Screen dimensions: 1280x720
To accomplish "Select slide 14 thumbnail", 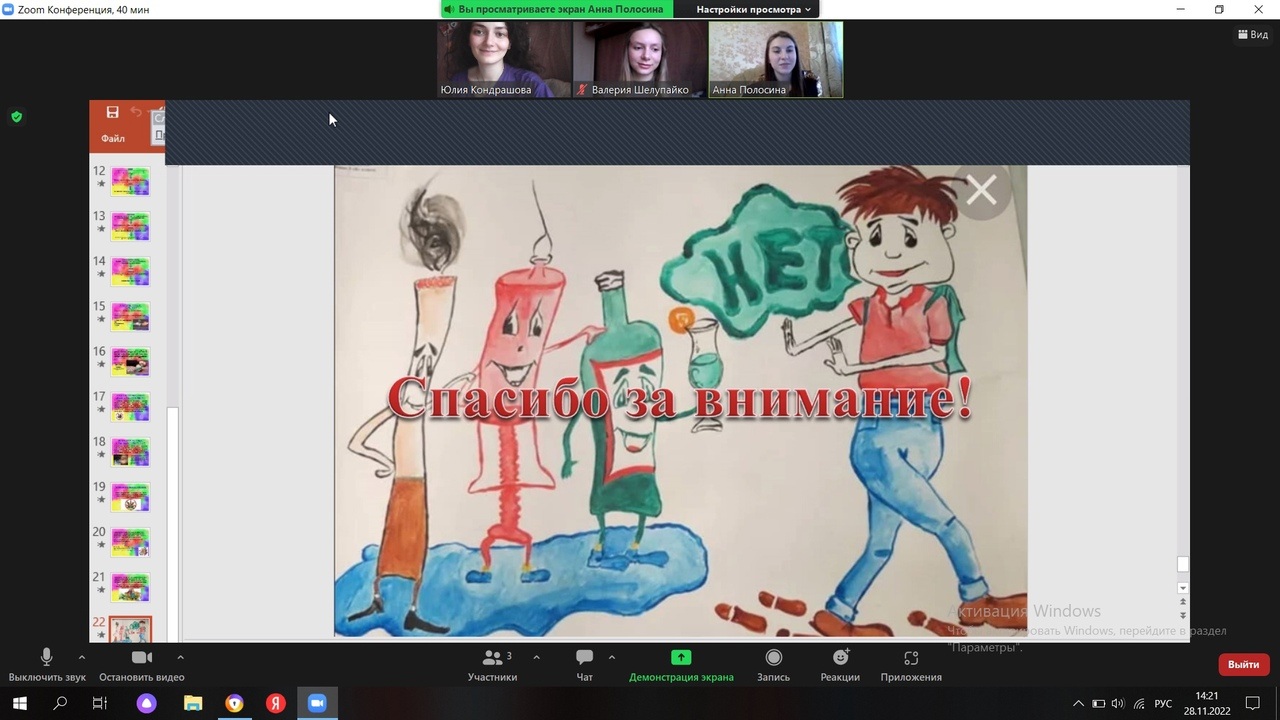I will pos(130,271).
